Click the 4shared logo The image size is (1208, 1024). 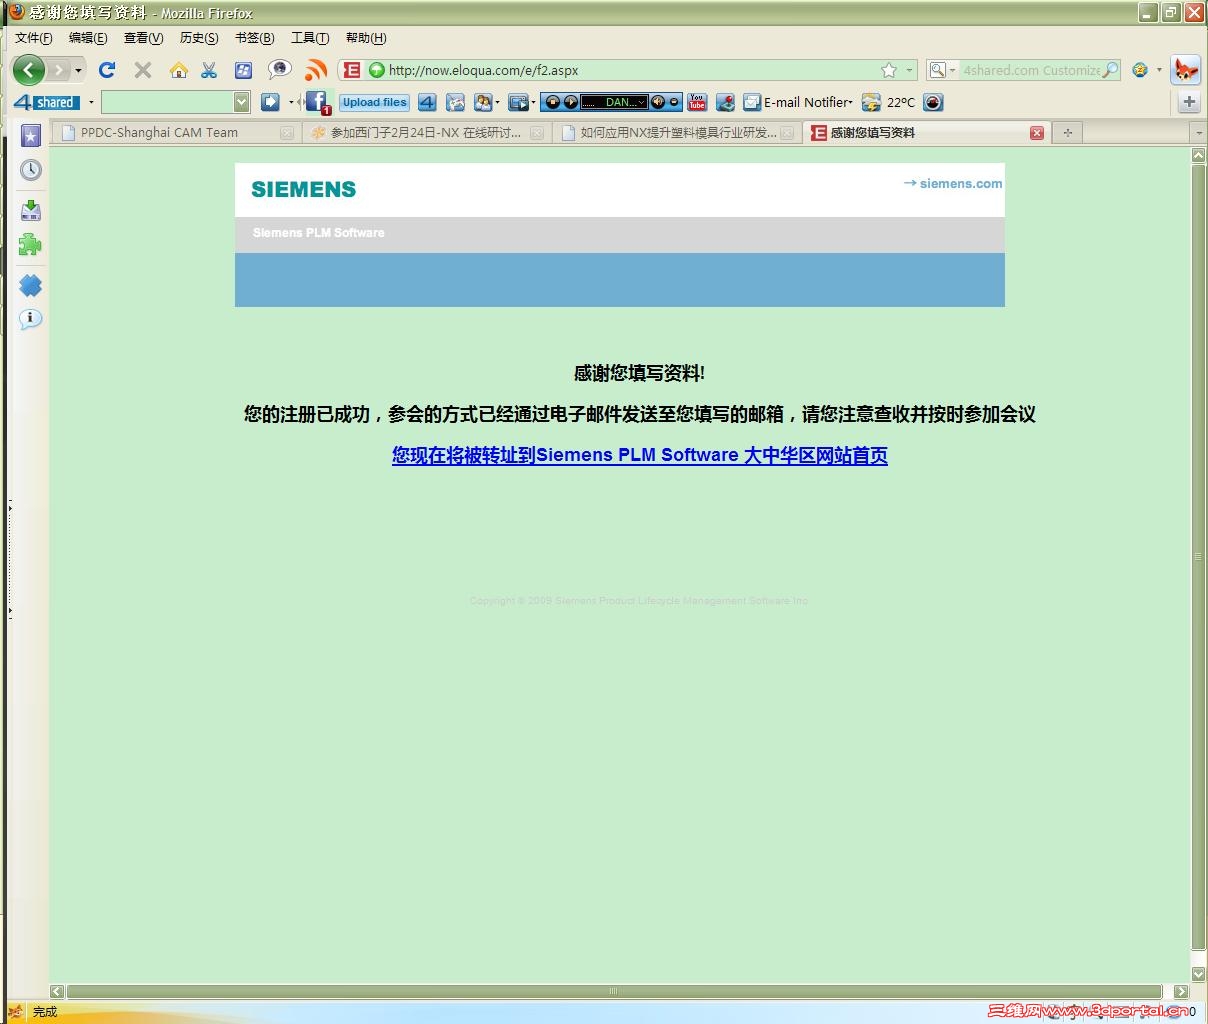click(47, 102)
